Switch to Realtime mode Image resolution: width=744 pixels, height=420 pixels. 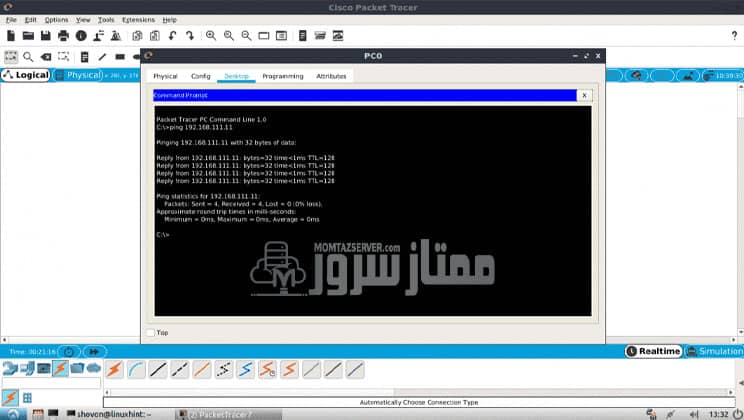tap(653, 351)
